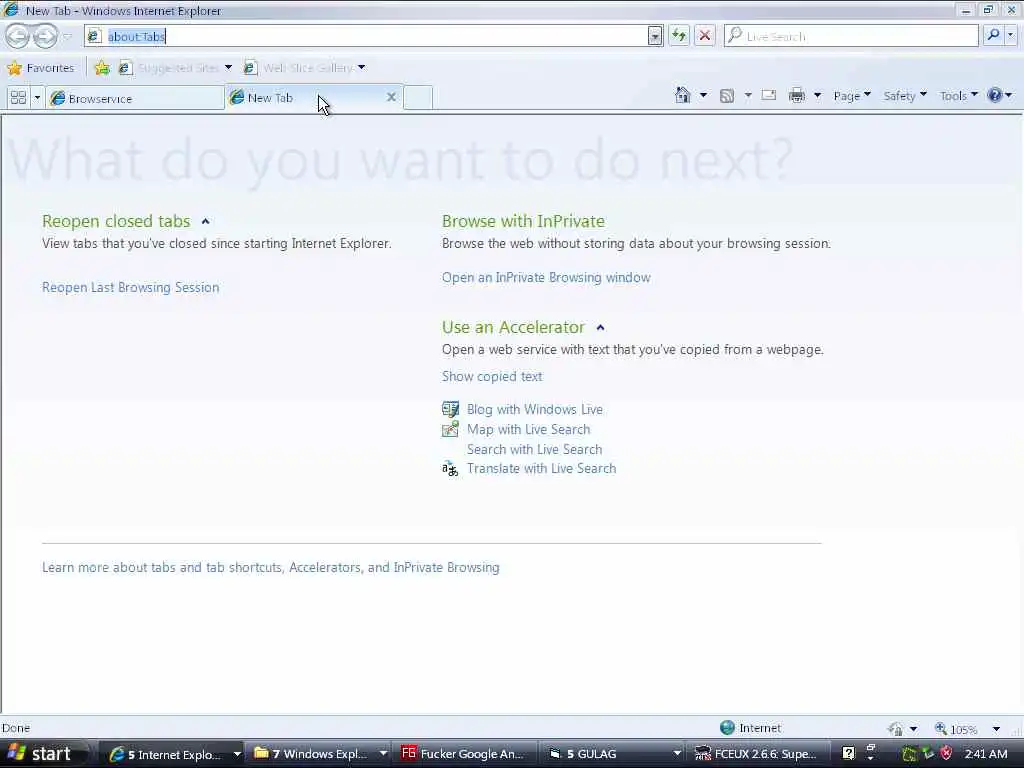The width and height of the screenshot is (1024, 768).
Task: Click Search with Live Search link
Action: (534, 449)
